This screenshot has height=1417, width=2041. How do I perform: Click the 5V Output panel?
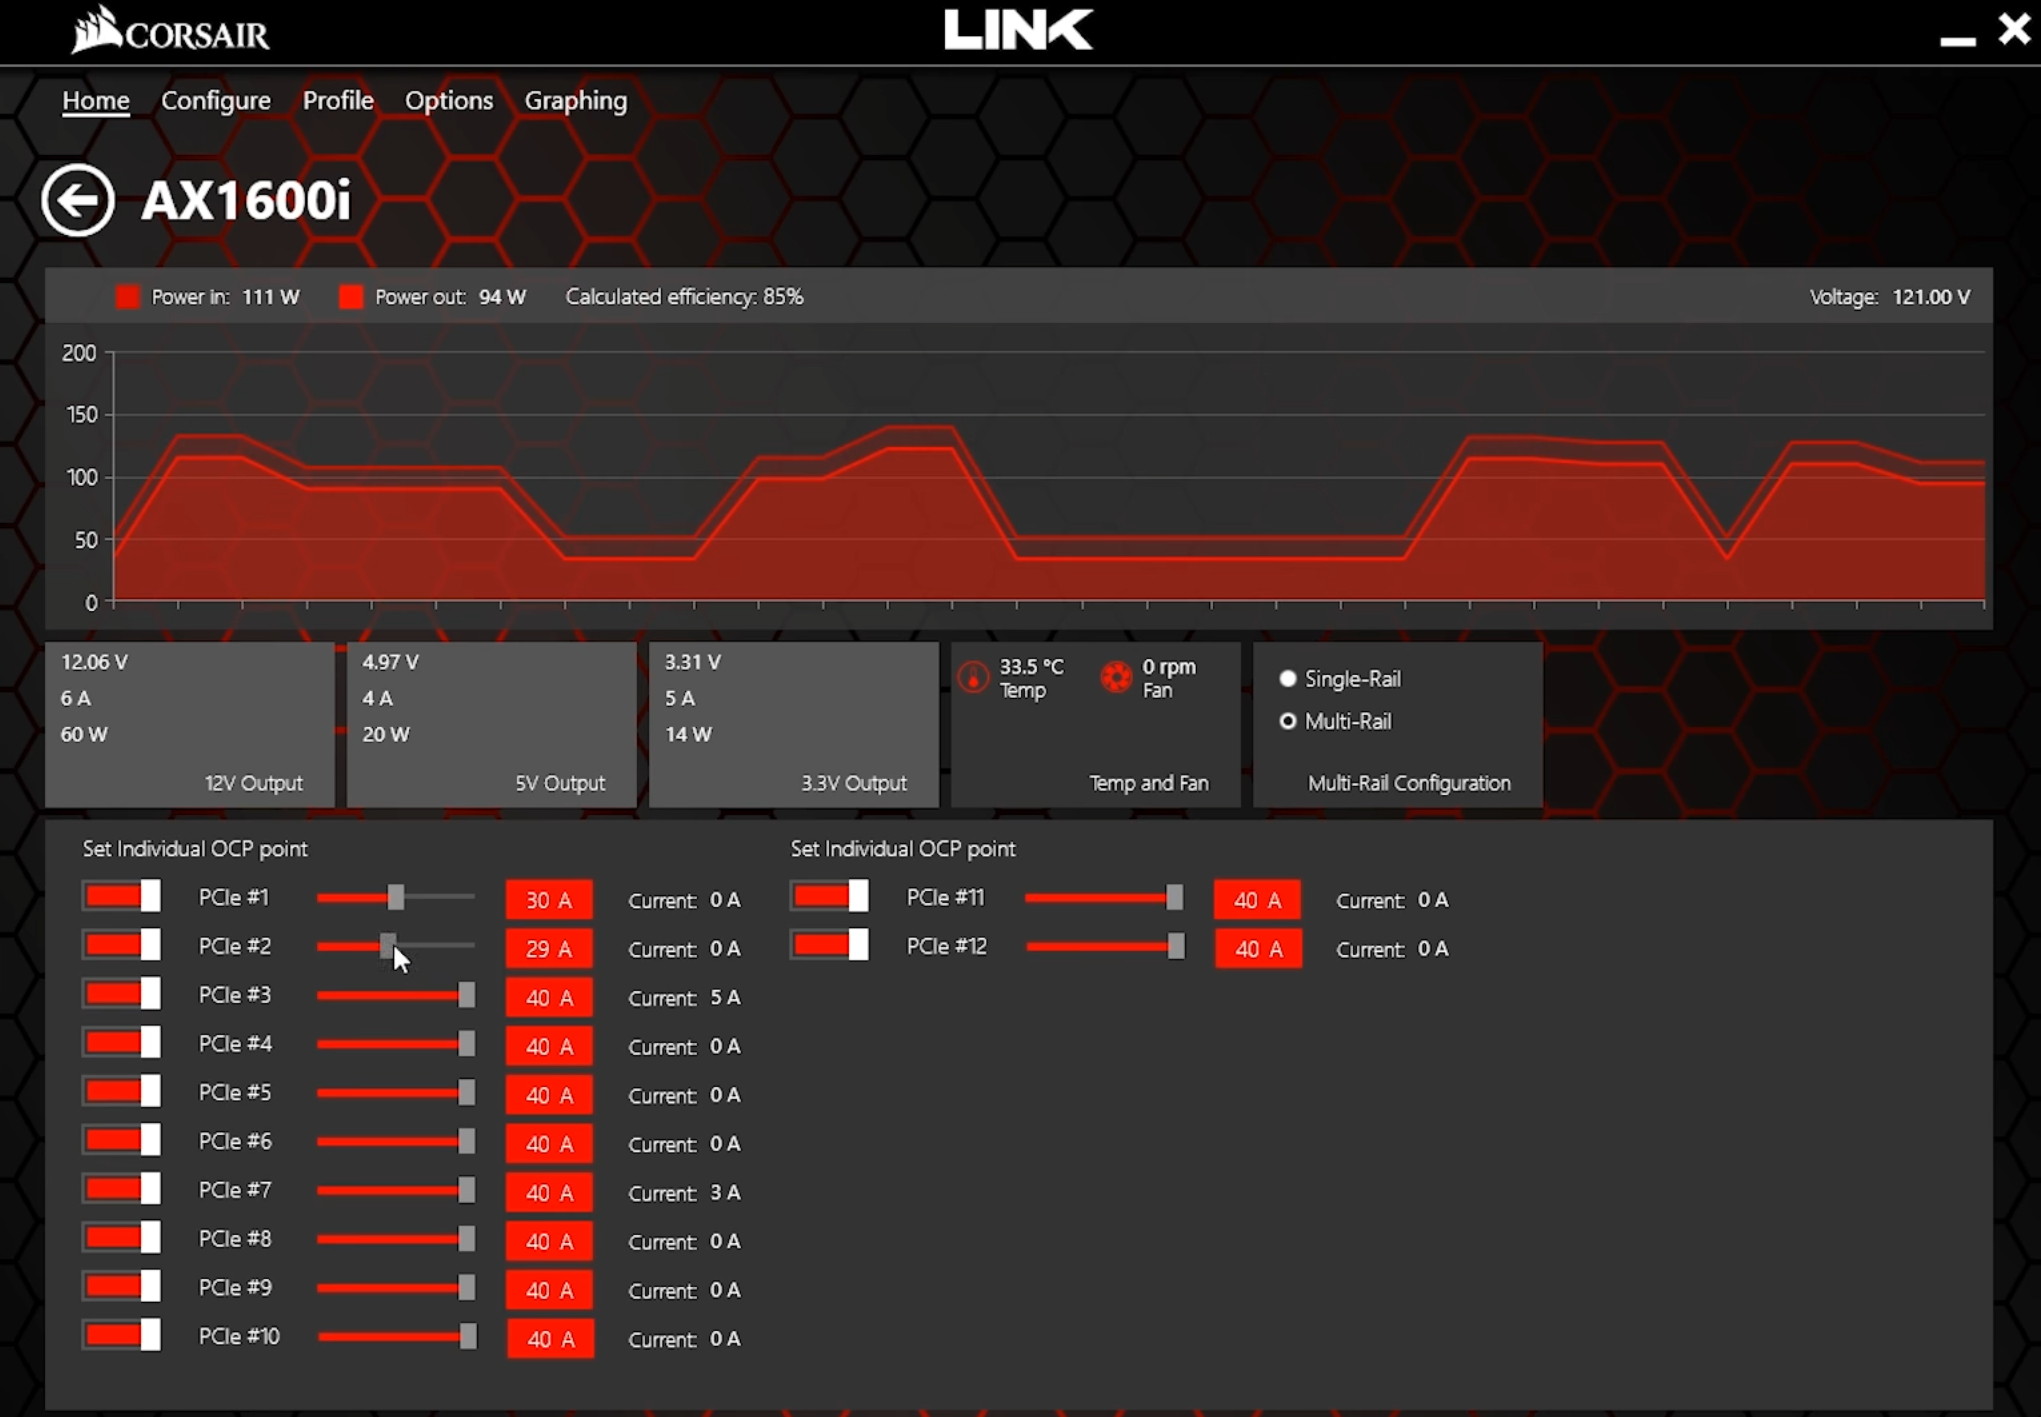(x=492, y=725)
